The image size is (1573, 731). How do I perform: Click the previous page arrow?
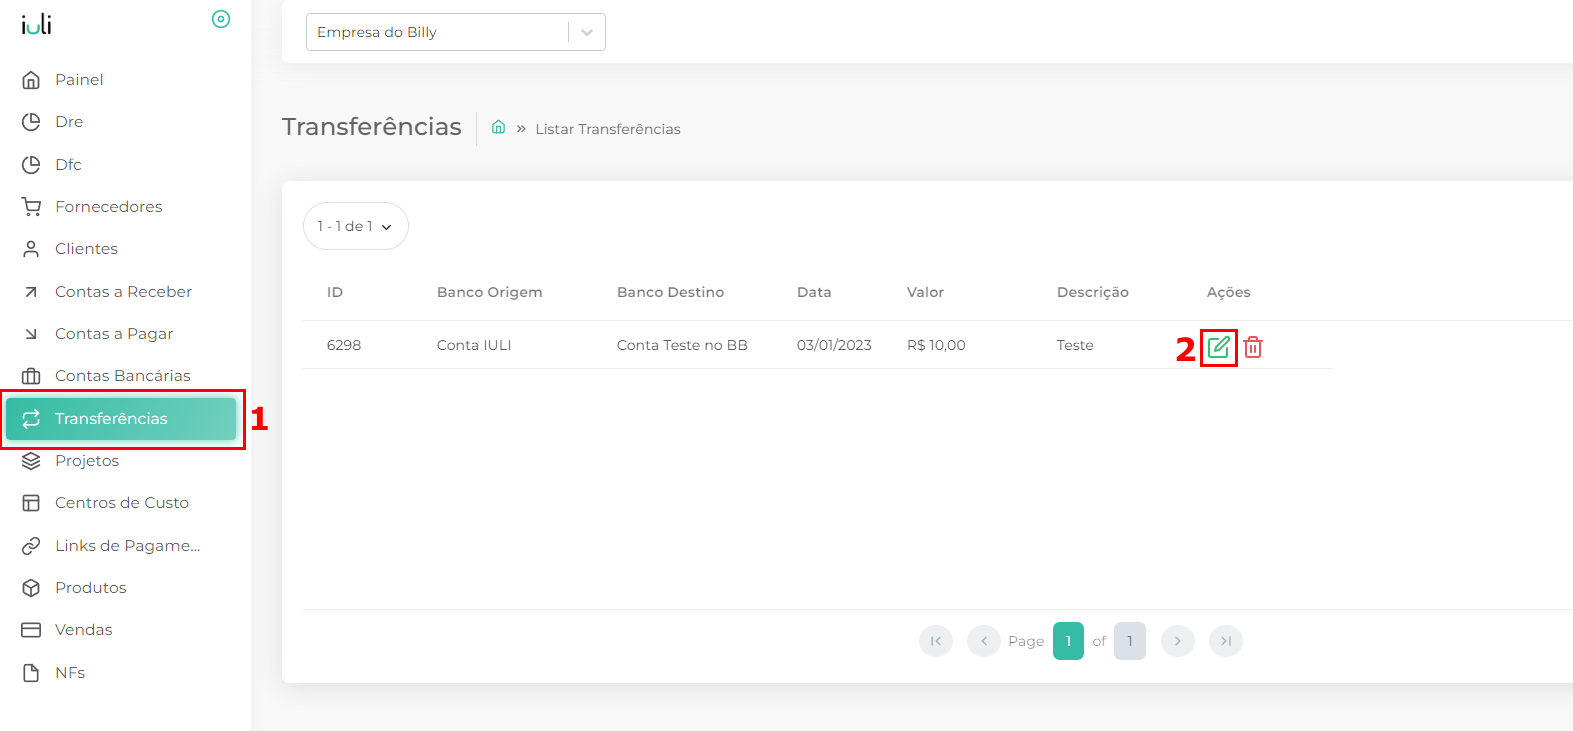[x=984, y=641]
